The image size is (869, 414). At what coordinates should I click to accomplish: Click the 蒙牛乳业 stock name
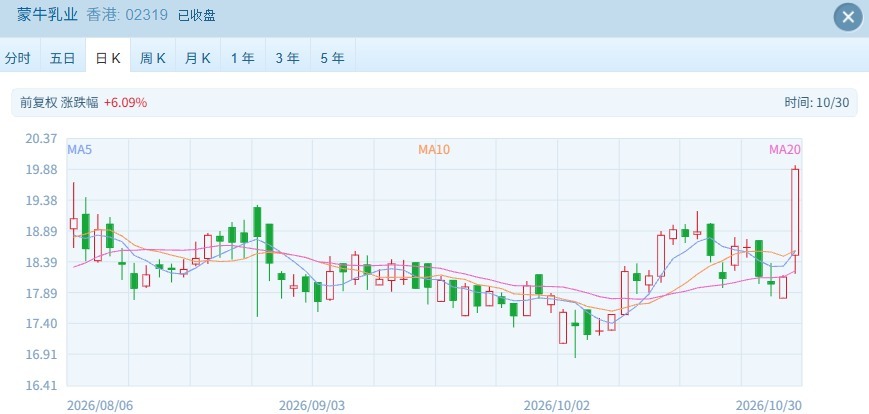(x=47, y=15)
